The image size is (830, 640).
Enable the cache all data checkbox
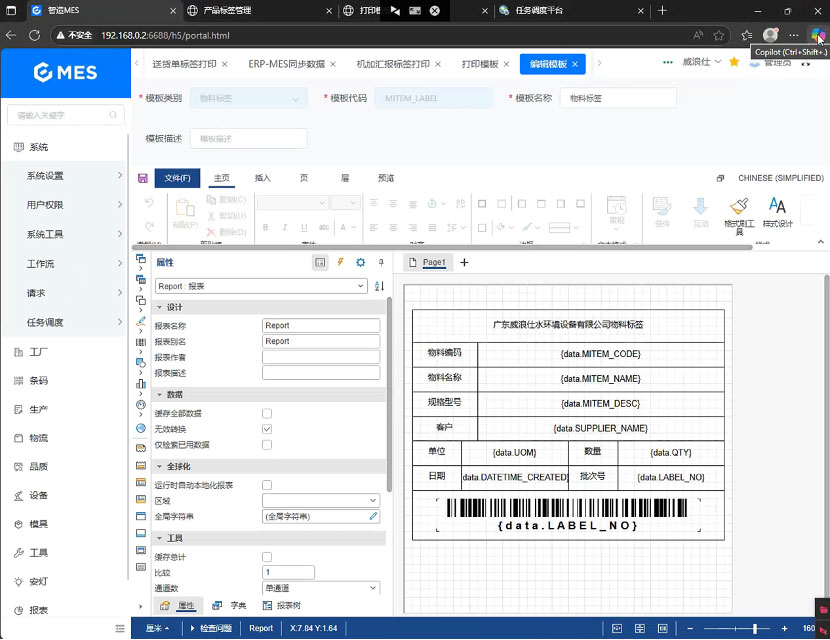(267, 413)
